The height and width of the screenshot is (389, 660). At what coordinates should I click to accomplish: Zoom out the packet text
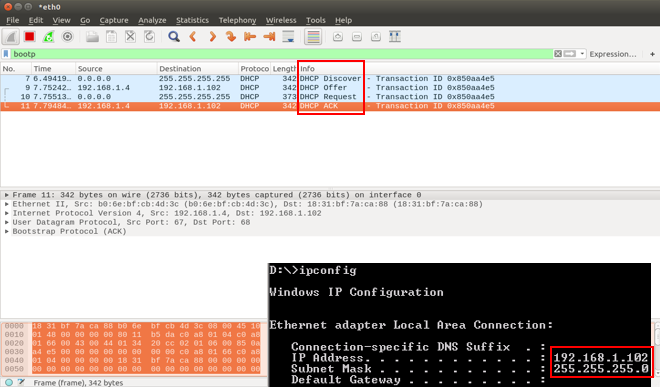coord(357,37)
